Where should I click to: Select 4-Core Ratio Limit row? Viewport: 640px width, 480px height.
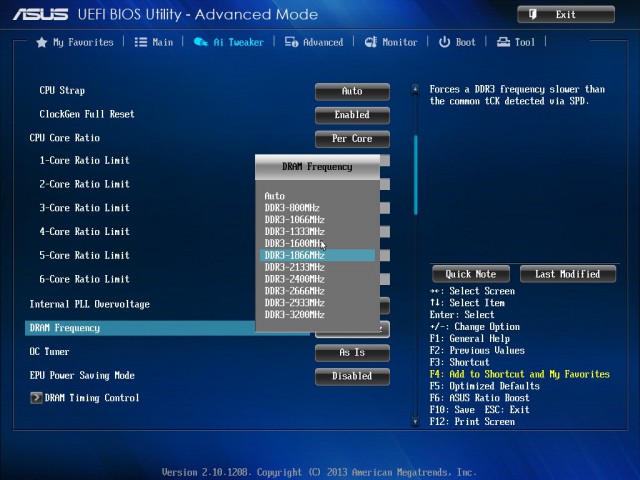(84, 231)
